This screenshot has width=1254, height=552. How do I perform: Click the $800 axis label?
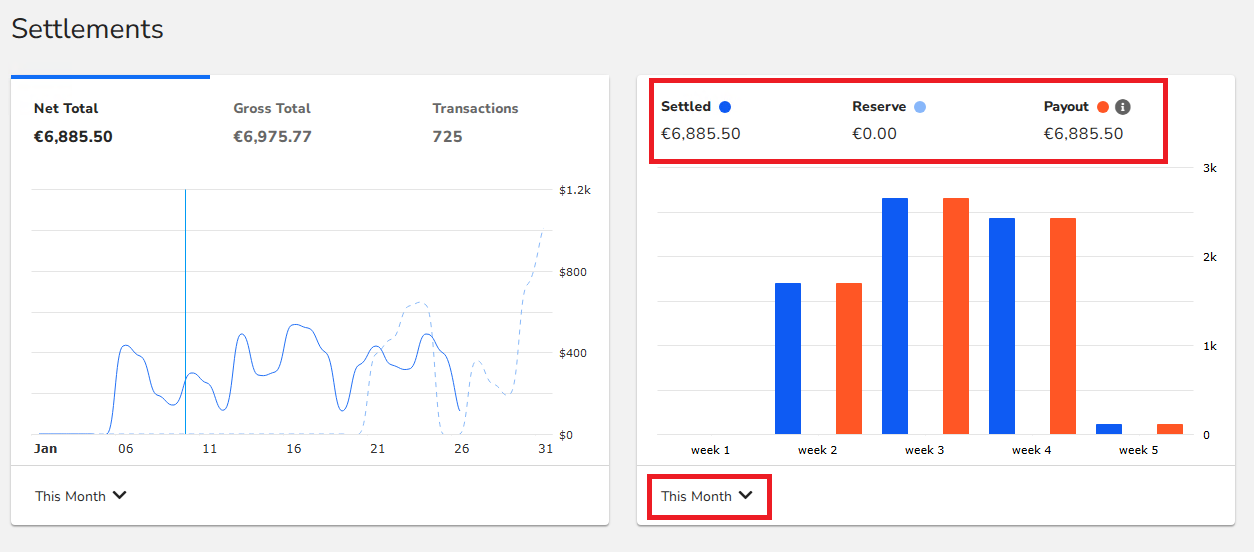click(572, 272)
